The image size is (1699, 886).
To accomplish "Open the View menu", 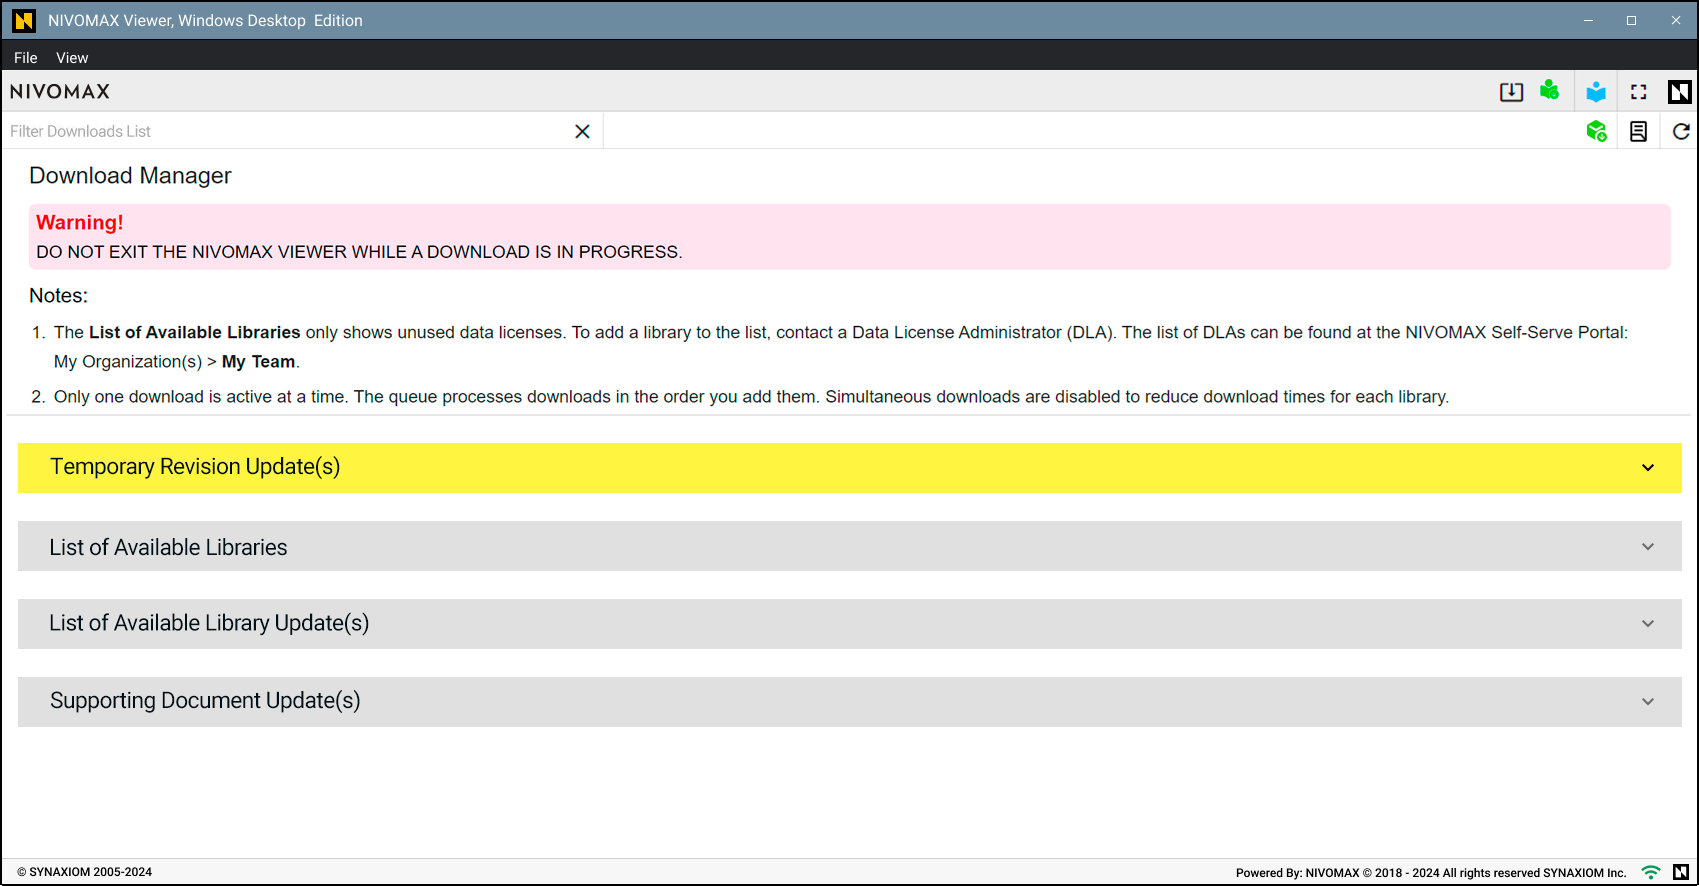I will (x=72, y=58).
